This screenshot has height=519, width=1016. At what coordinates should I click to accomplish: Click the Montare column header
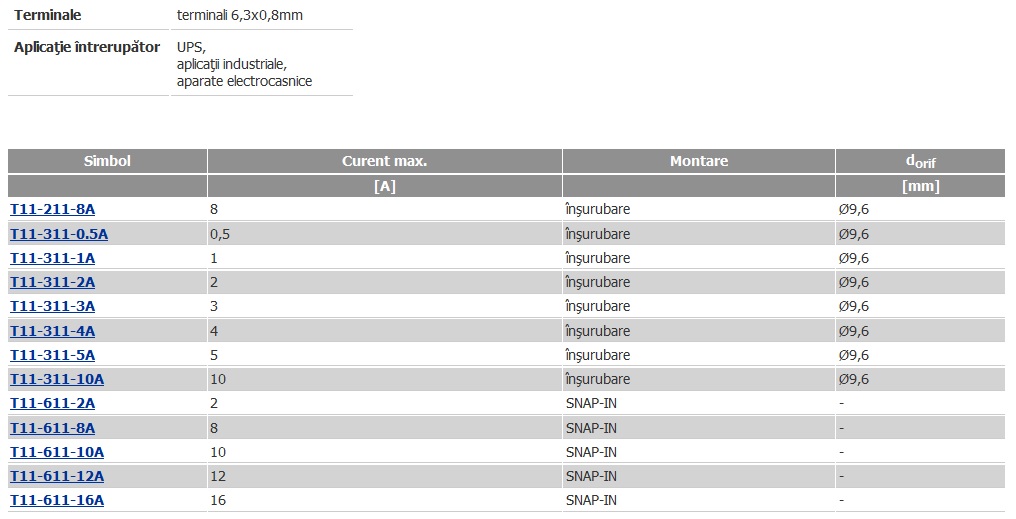tap(699, 161)
